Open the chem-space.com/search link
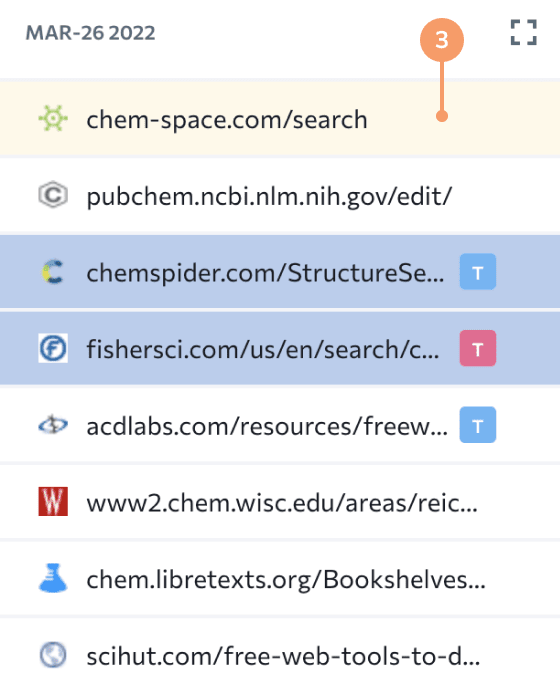This screenshot has height=680, width=560. (227, 119)
